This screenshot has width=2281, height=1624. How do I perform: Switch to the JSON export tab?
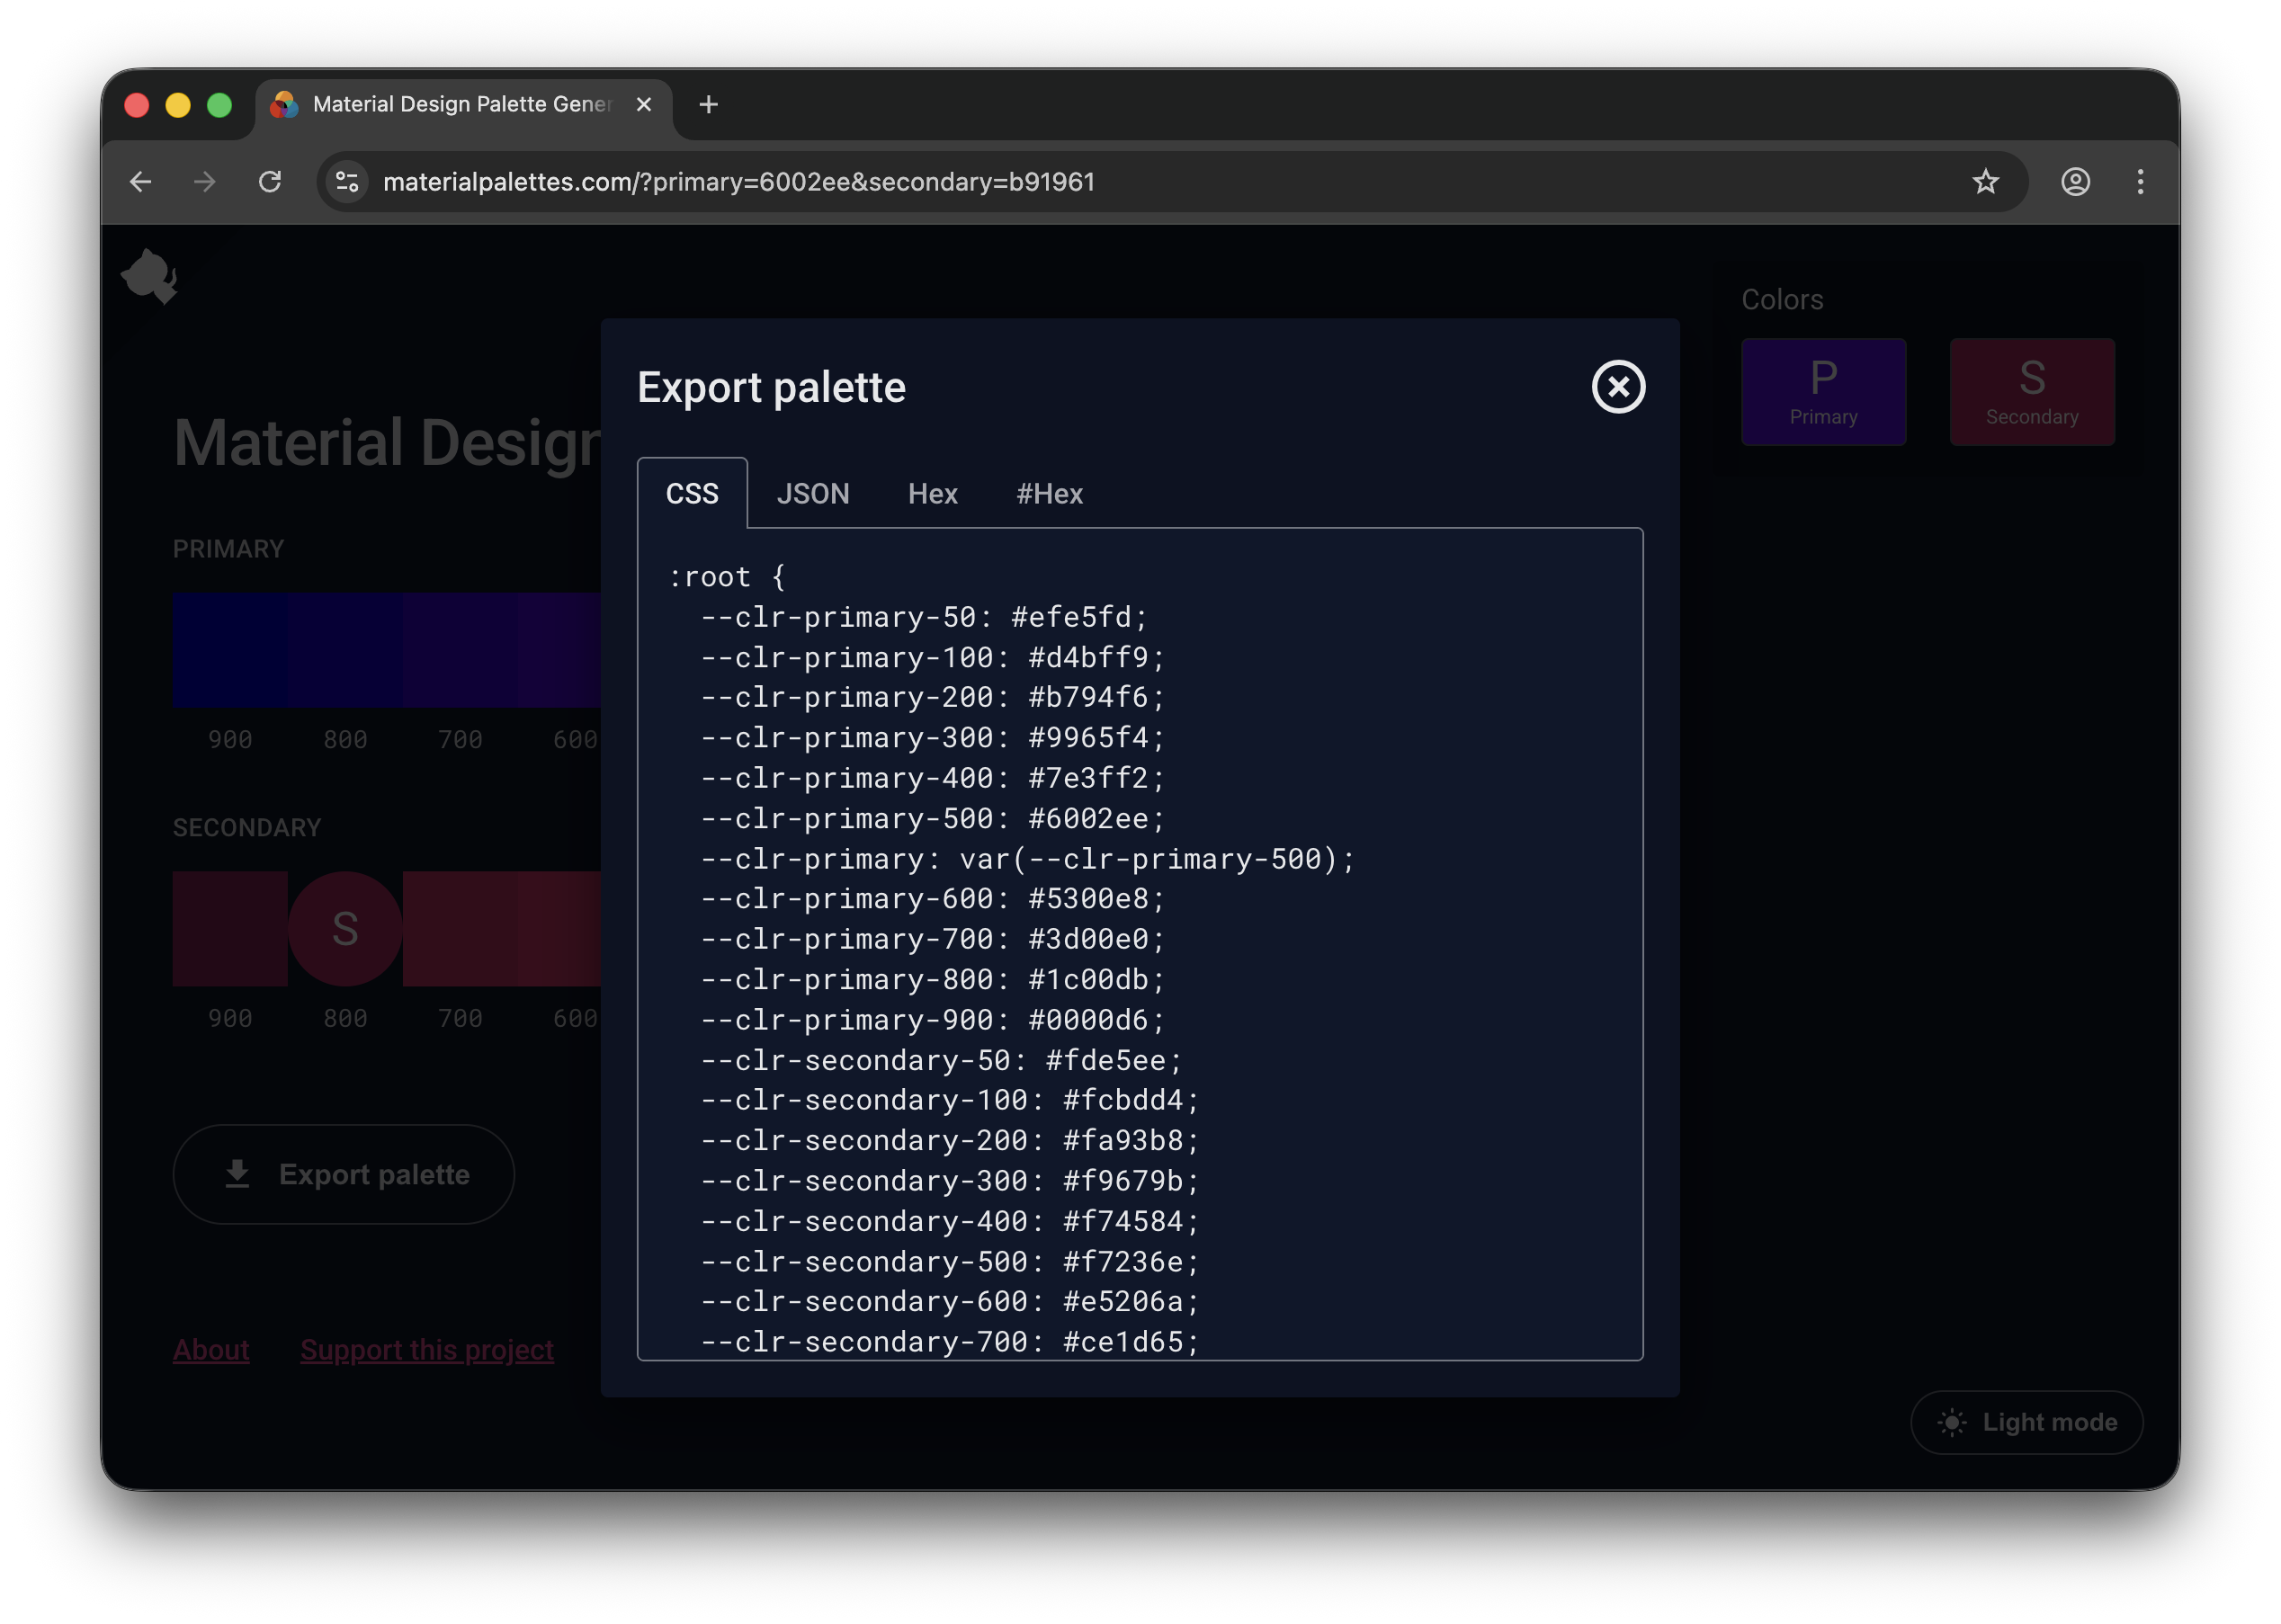point(813,493)
